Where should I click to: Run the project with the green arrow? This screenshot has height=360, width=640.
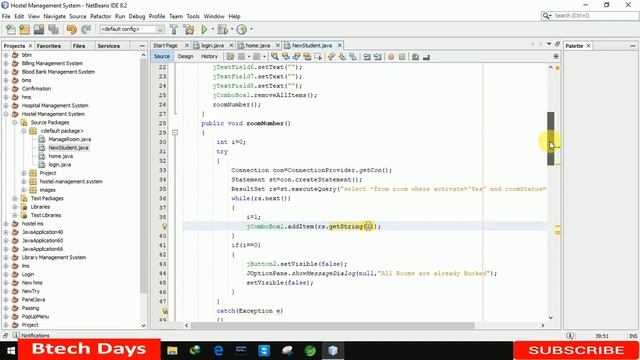pyautogui.click(x=204, y=29)
